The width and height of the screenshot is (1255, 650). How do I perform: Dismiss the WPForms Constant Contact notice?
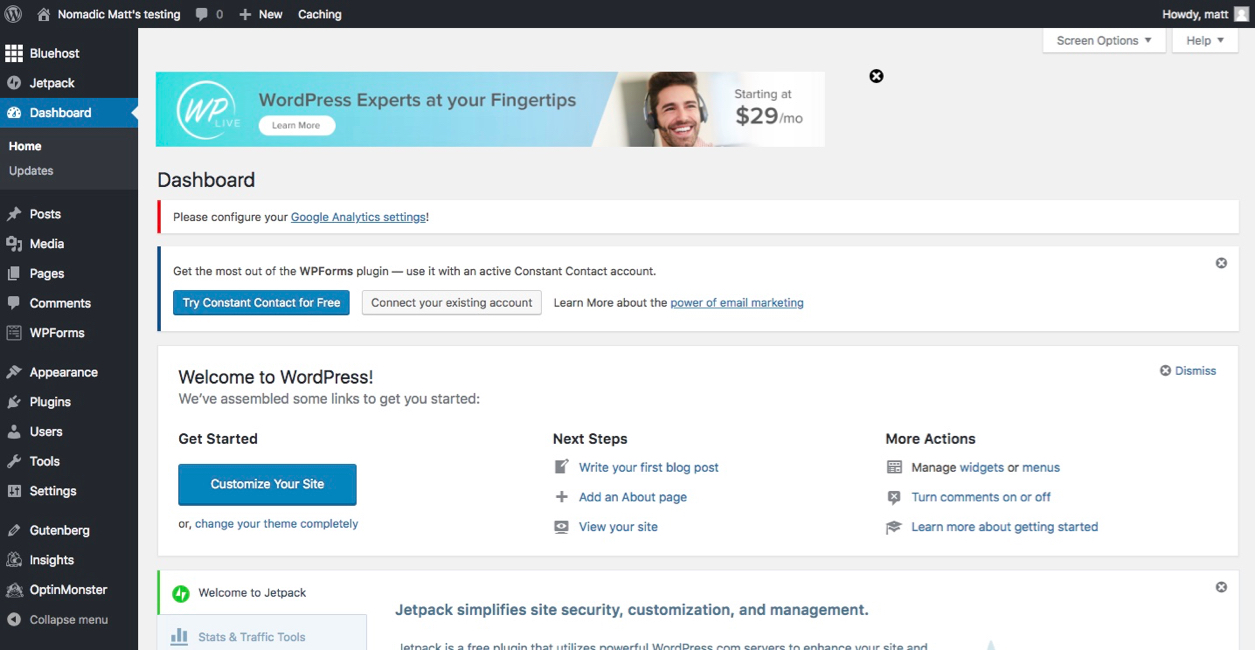[x=1221, y=263]
